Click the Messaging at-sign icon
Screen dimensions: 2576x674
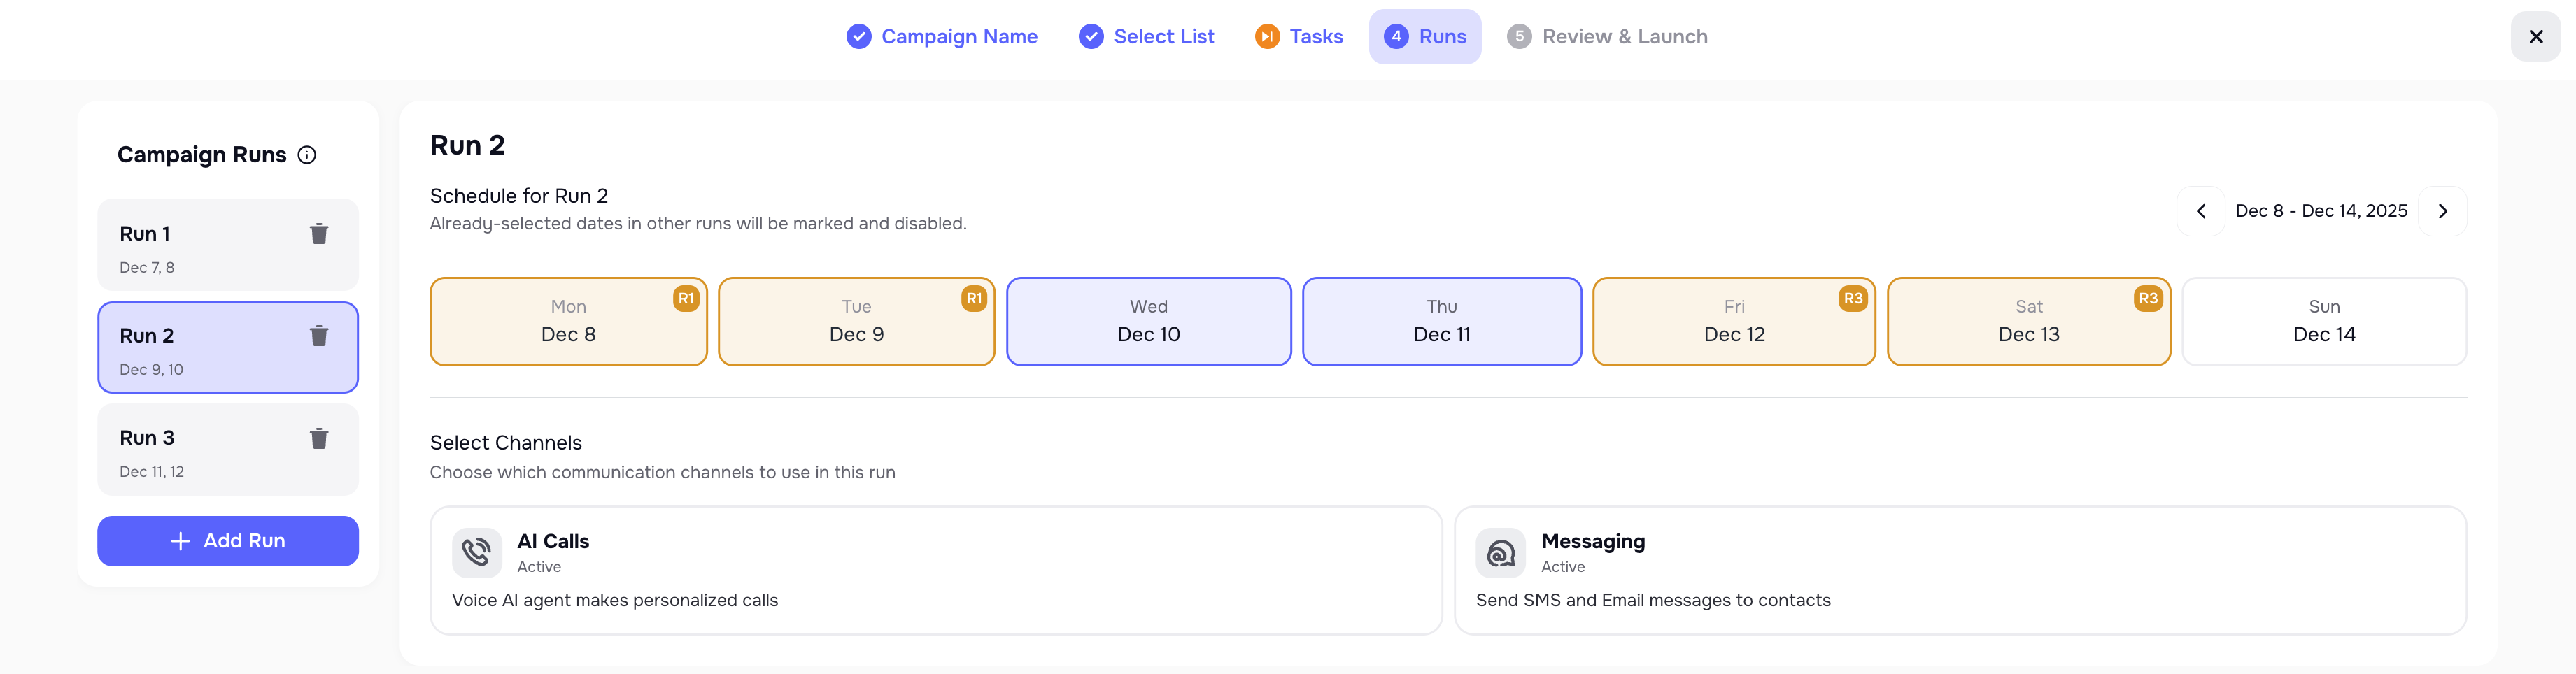coord(1500,553)
